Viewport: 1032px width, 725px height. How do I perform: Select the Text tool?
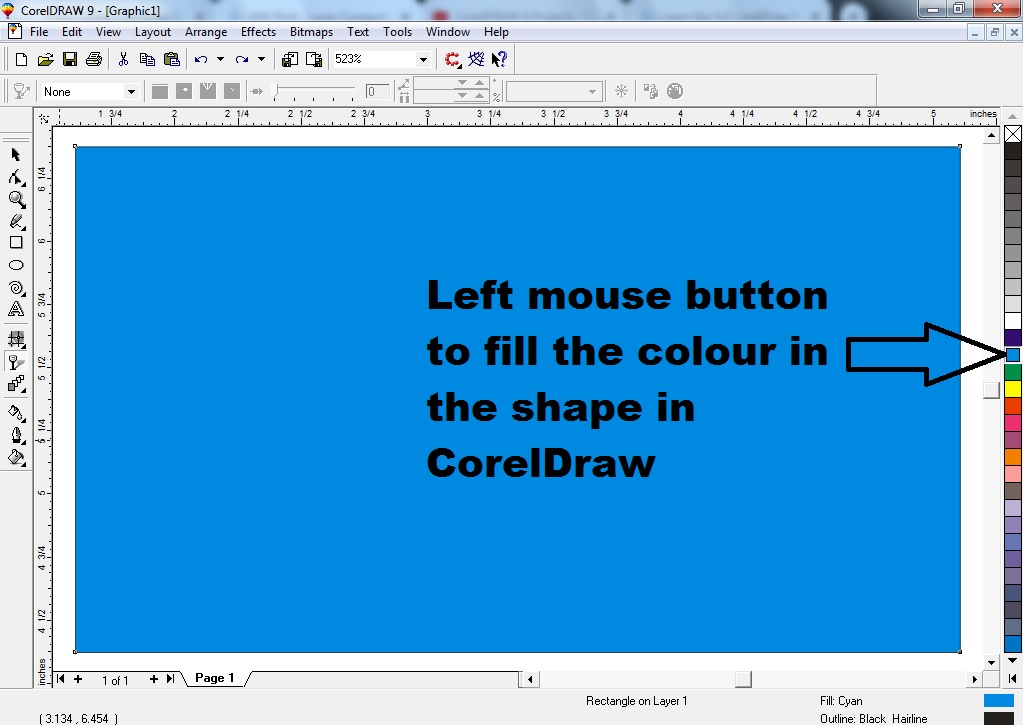(16, 309)
